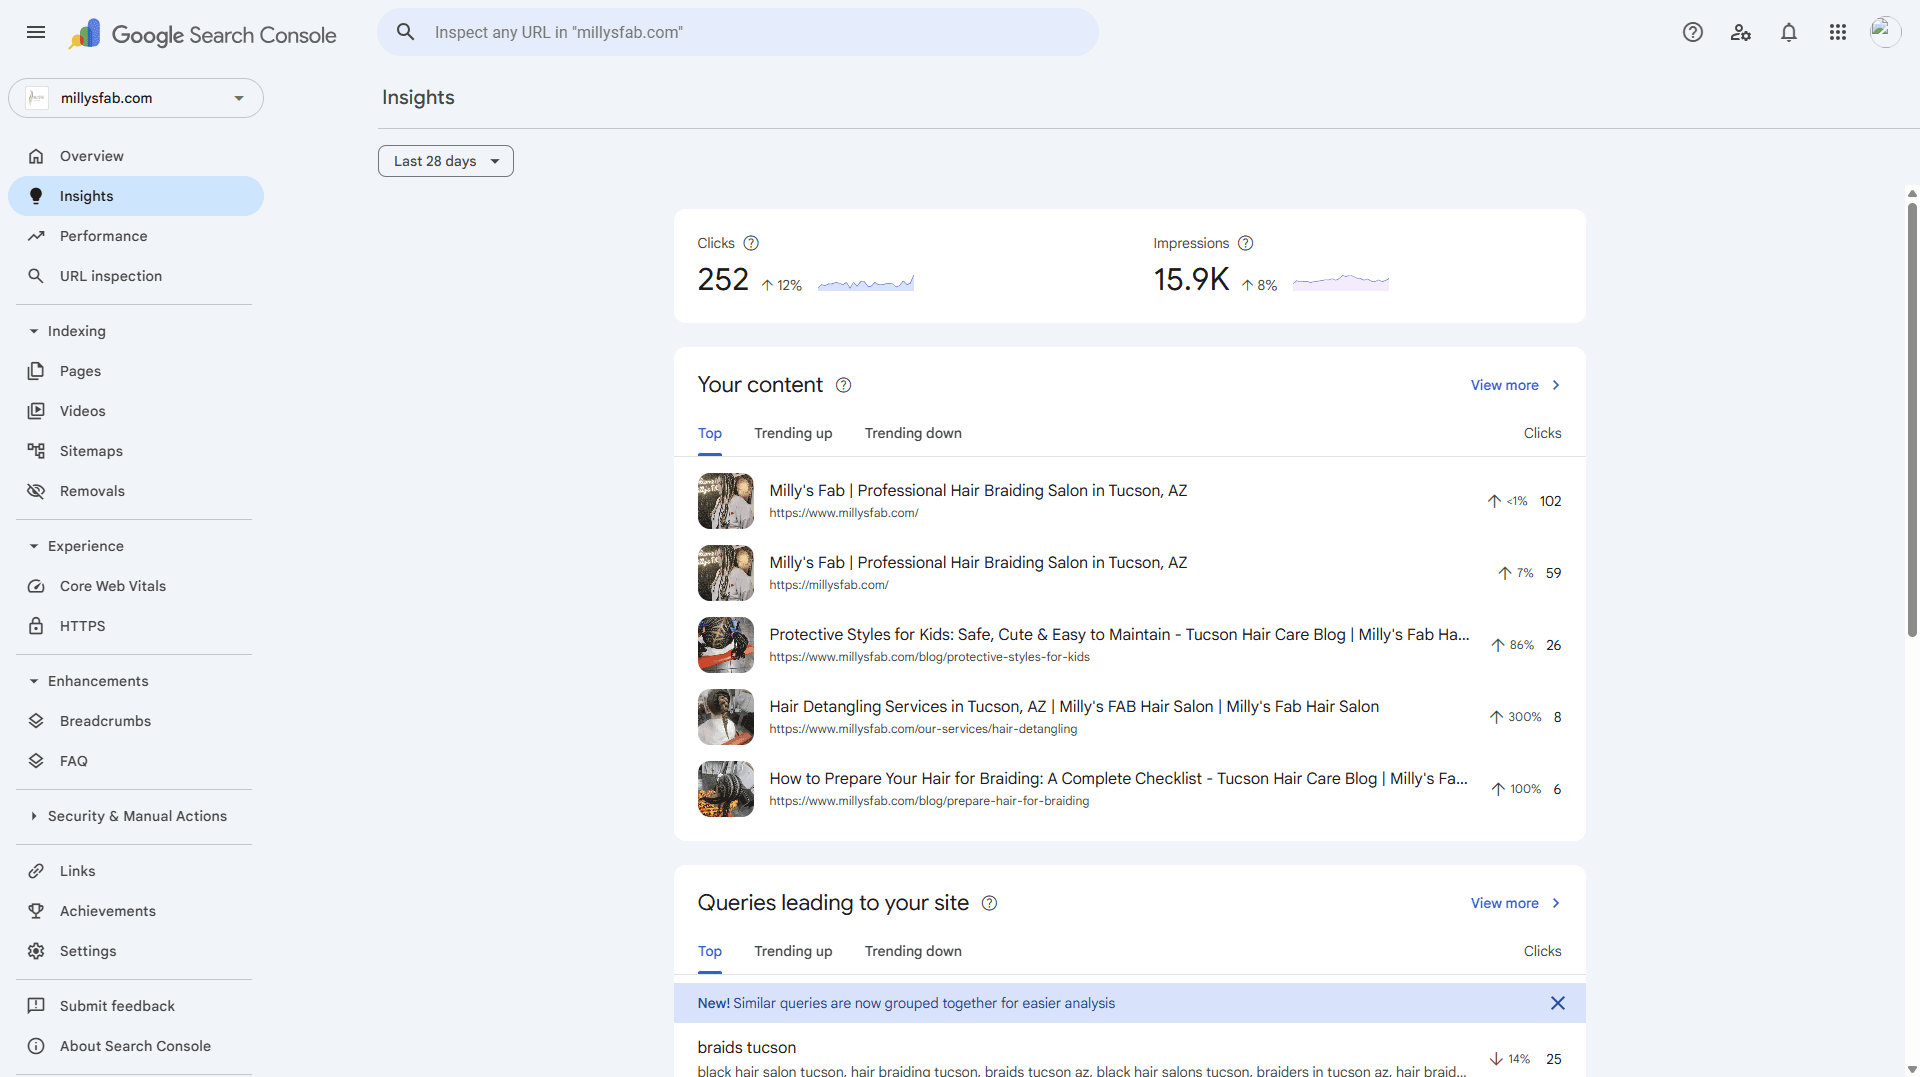
Task: Open Protective Styles for Kids content row
Action: point(1130,645)
